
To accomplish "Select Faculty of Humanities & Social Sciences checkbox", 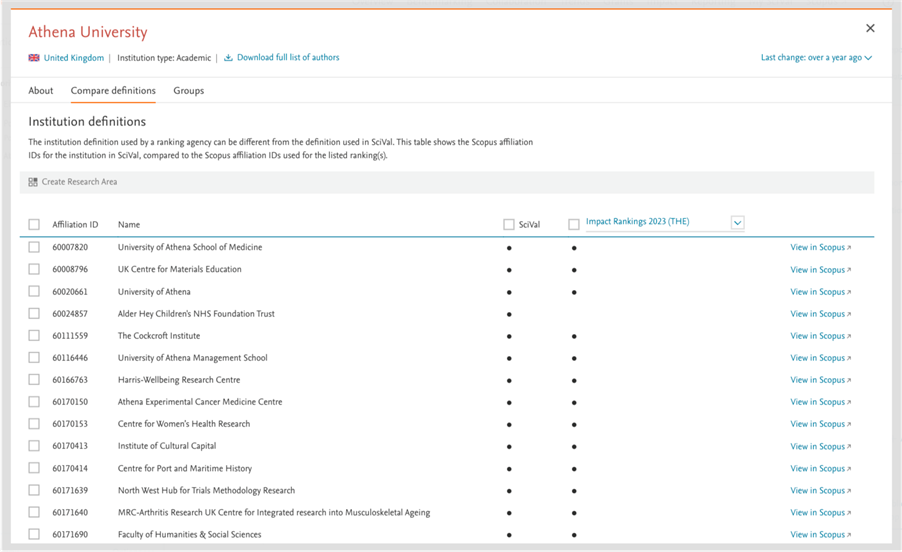I will pyautogui.click(x=34, y=534).
